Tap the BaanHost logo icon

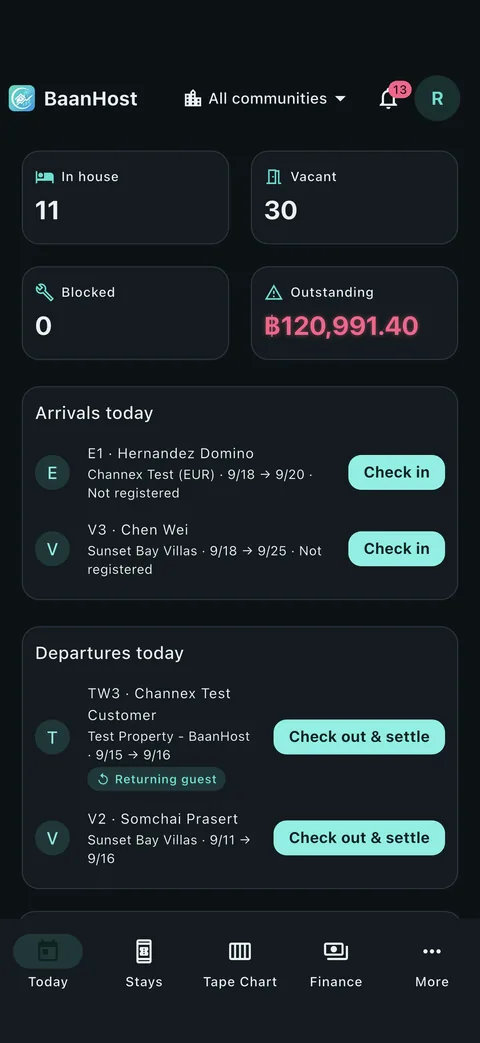click(22, 98)
